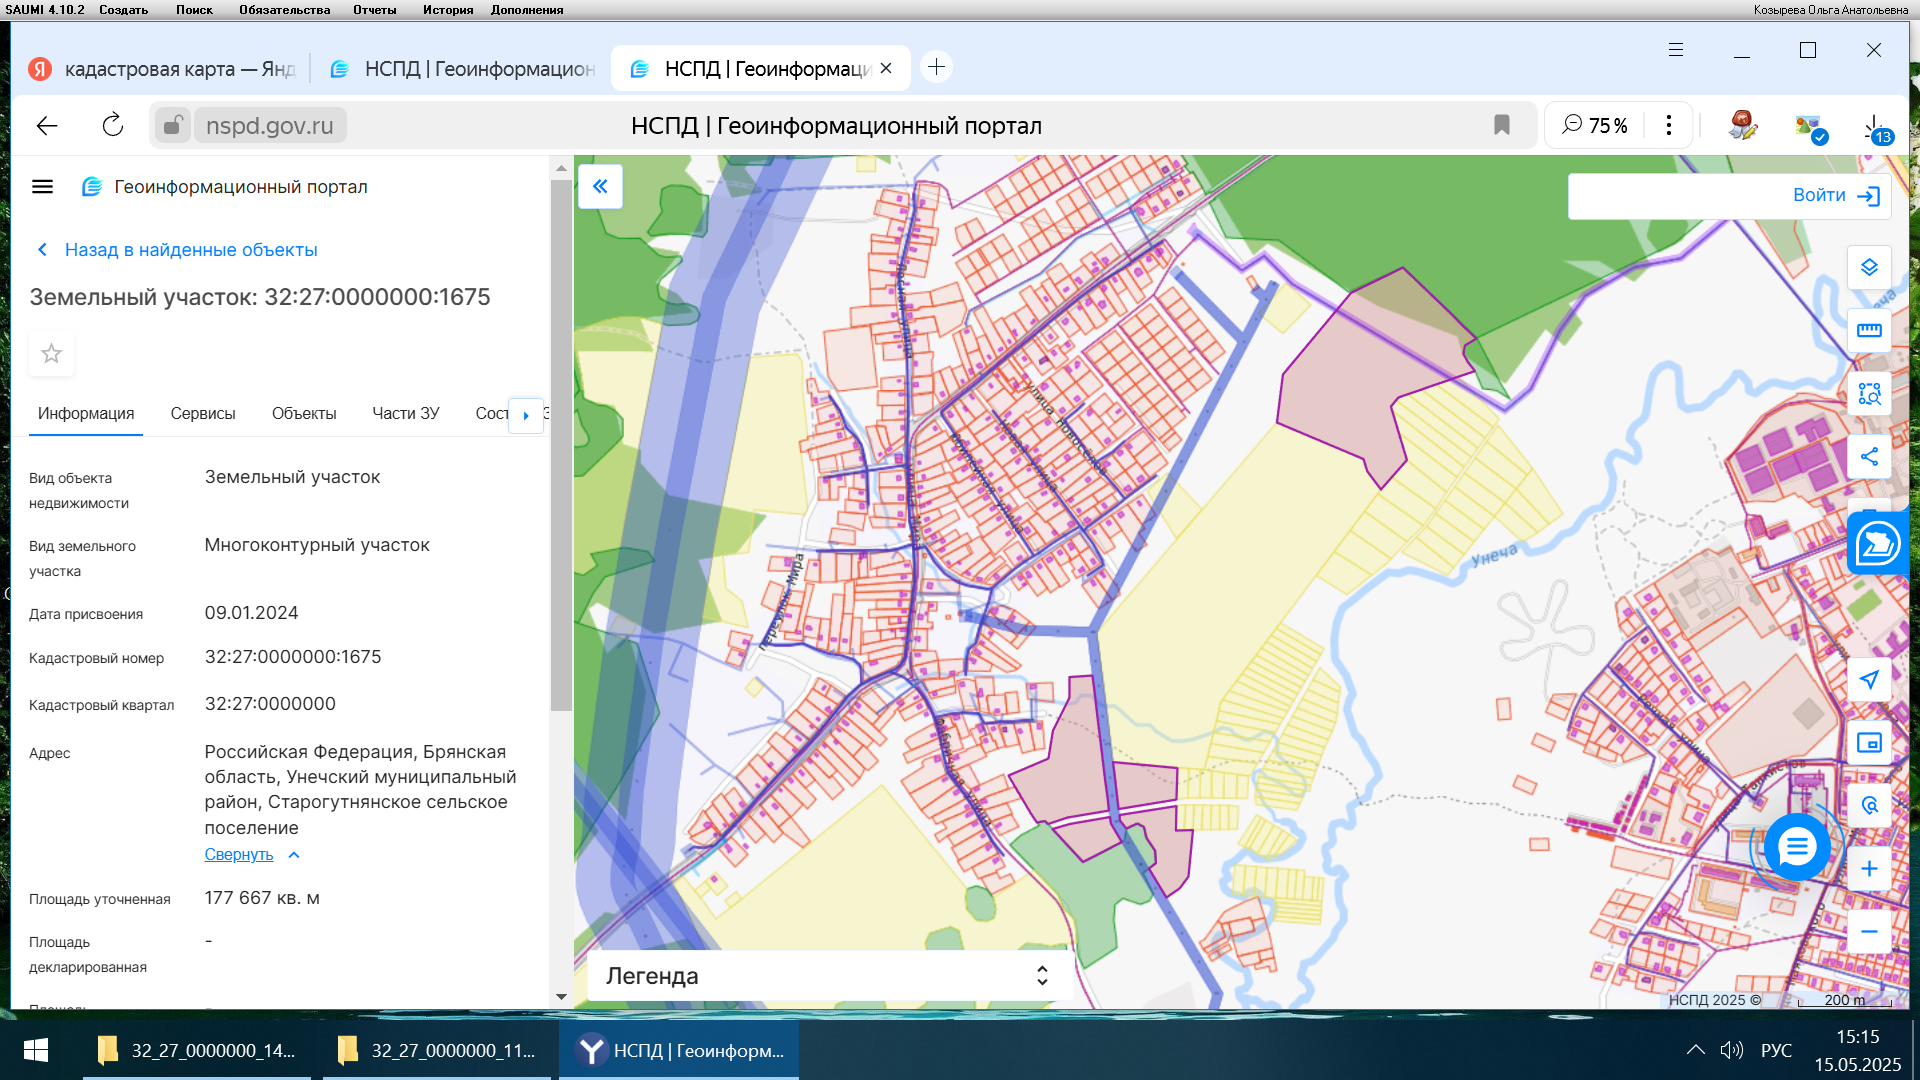Reload the browser page
1920x1080 pixels.
(x=113, y=125)
